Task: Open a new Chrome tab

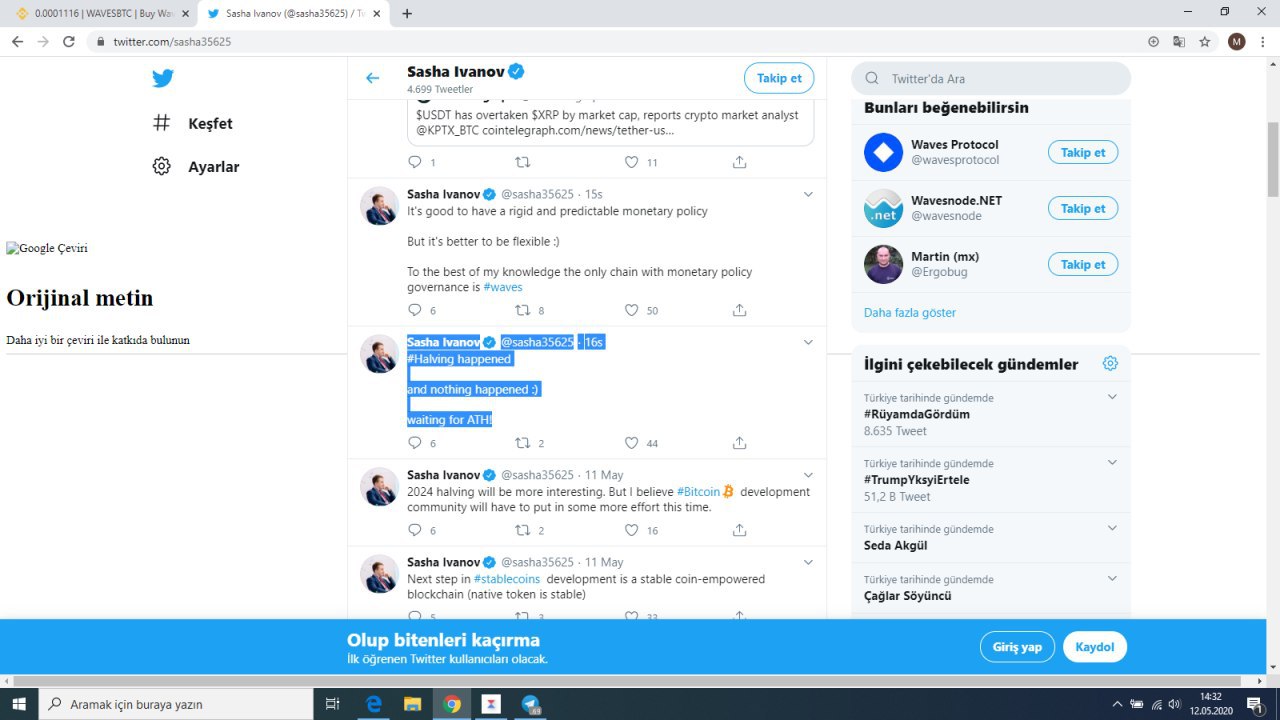Action: (x=407, y=13)
